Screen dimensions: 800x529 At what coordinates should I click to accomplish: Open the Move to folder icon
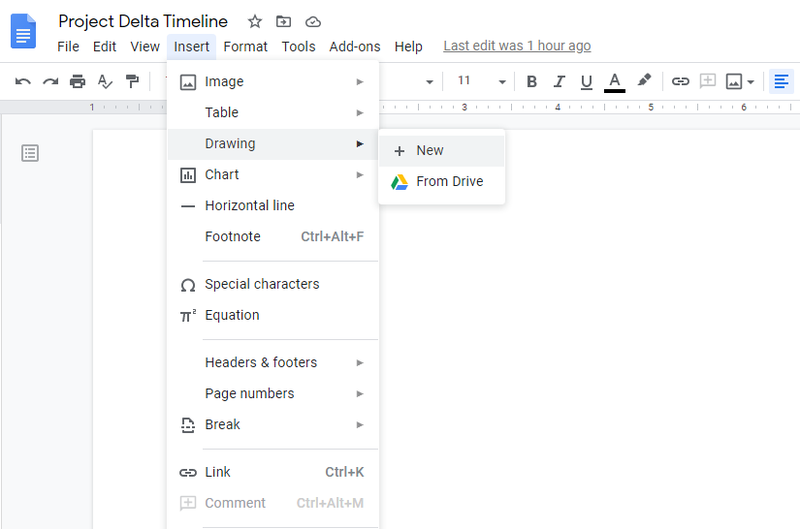point(284,21)
